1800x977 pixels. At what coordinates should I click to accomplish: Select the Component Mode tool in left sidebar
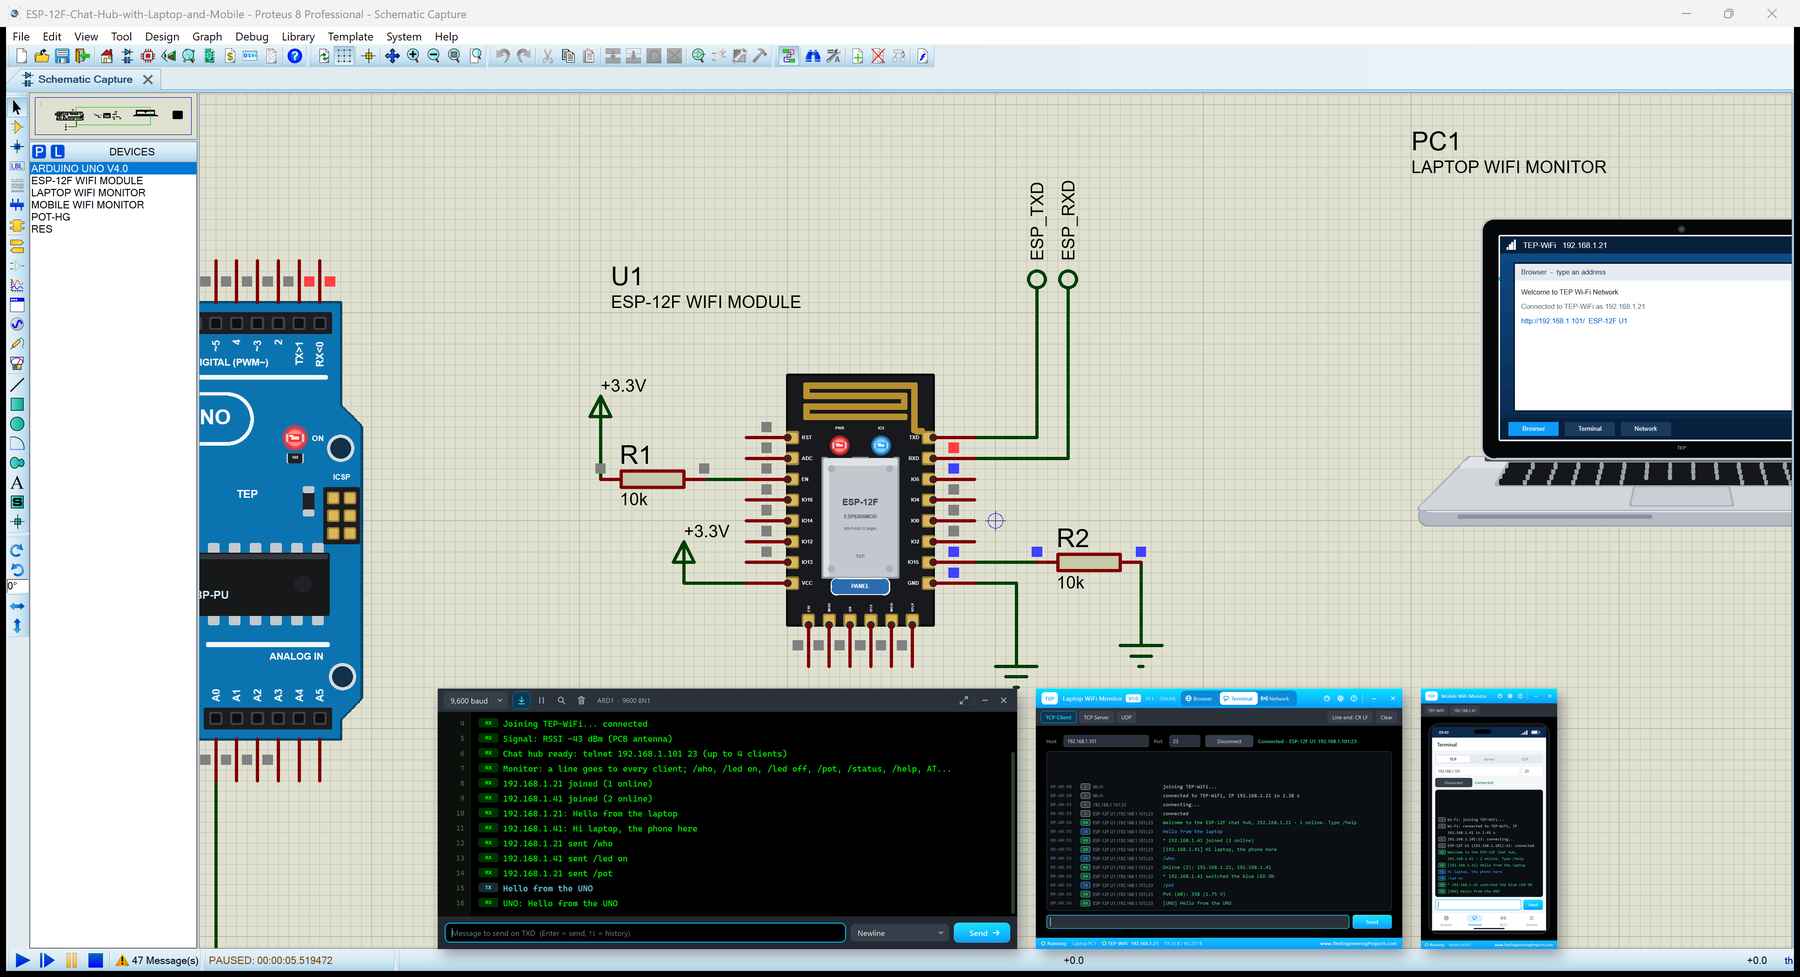17,127
